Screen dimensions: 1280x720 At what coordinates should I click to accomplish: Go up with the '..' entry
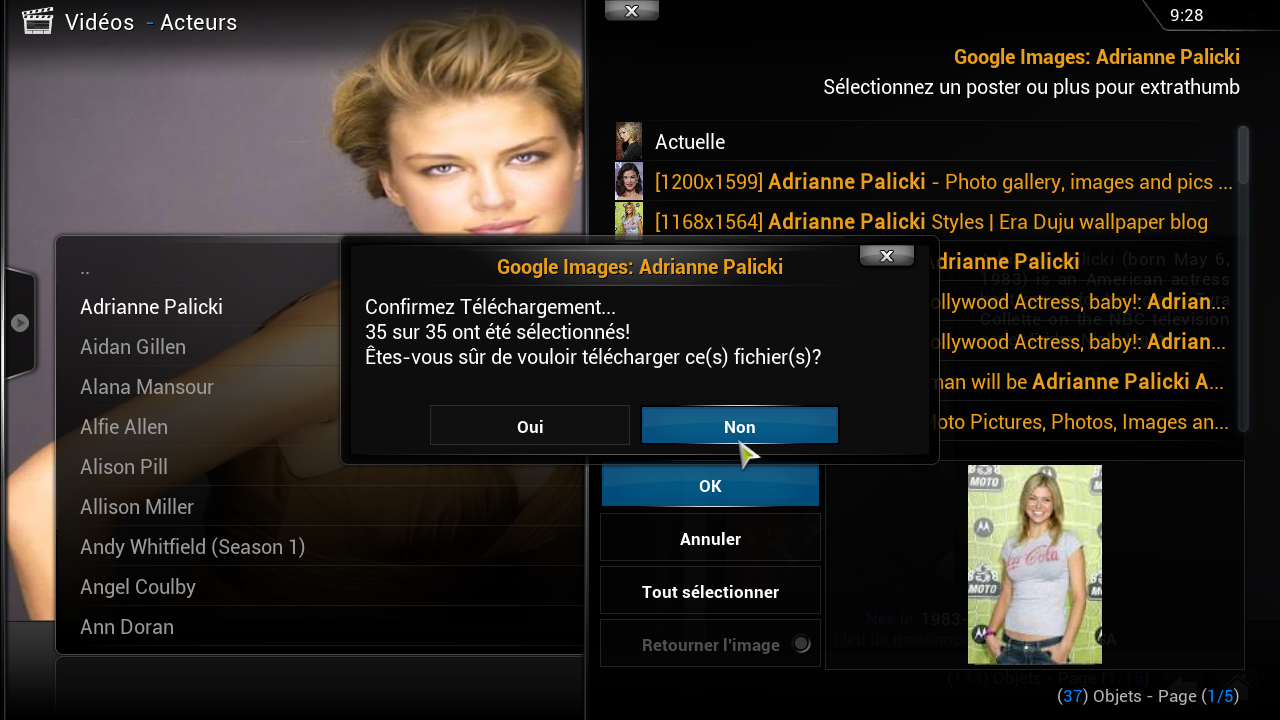[320, 267]
